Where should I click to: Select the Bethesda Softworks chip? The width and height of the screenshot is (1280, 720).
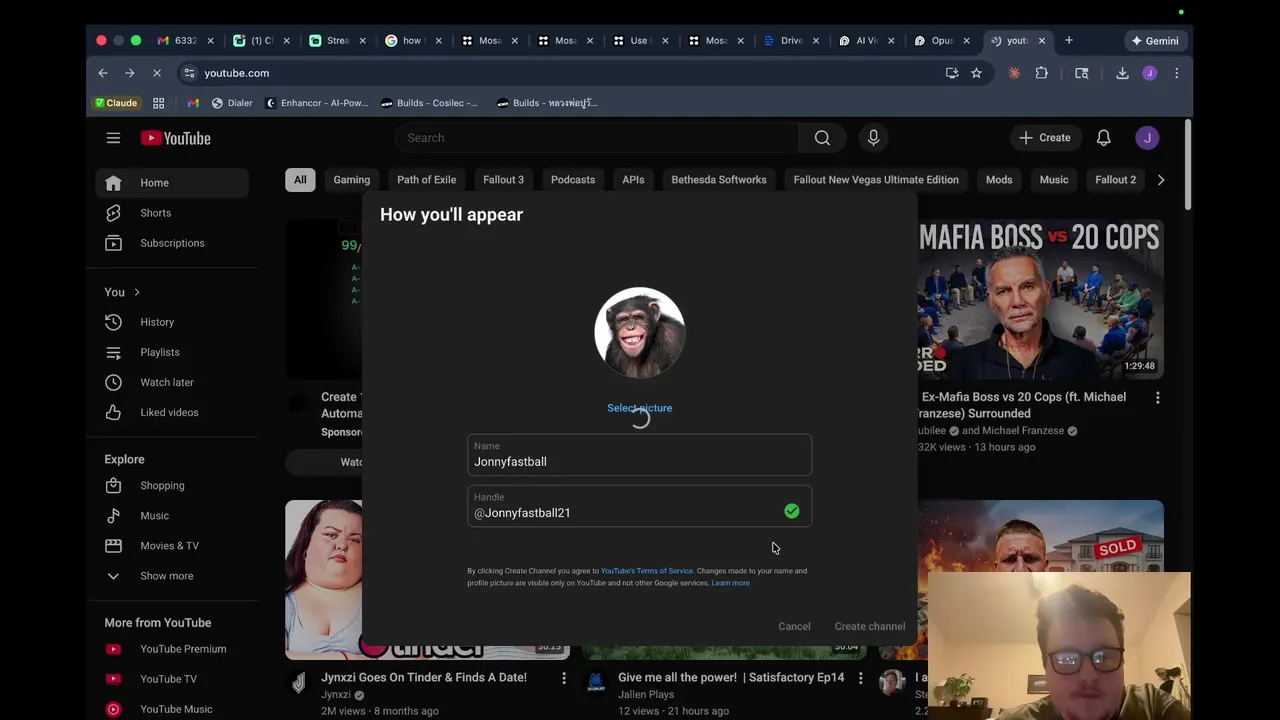tap(719, 180)
